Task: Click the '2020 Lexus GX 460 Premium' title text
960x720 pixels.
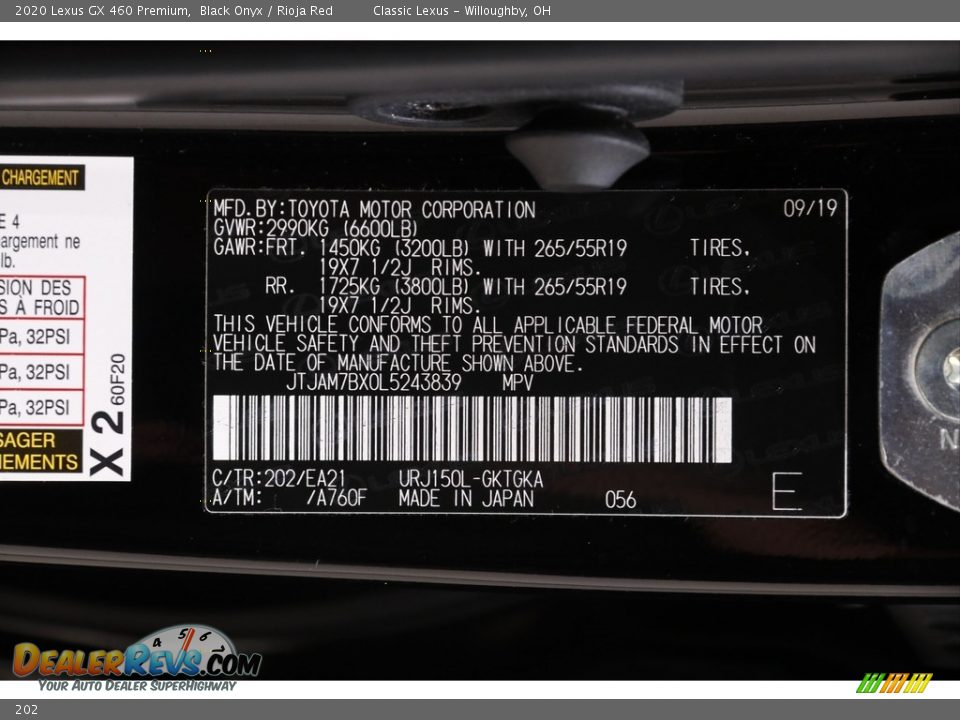Action: click(x=102, y=10)
